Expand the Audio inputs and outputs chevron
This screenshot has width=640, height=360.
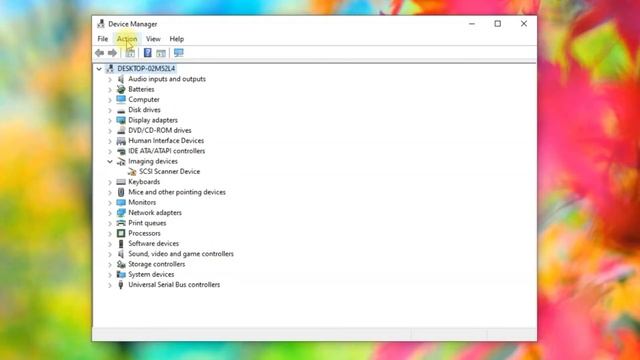[110, 79]
